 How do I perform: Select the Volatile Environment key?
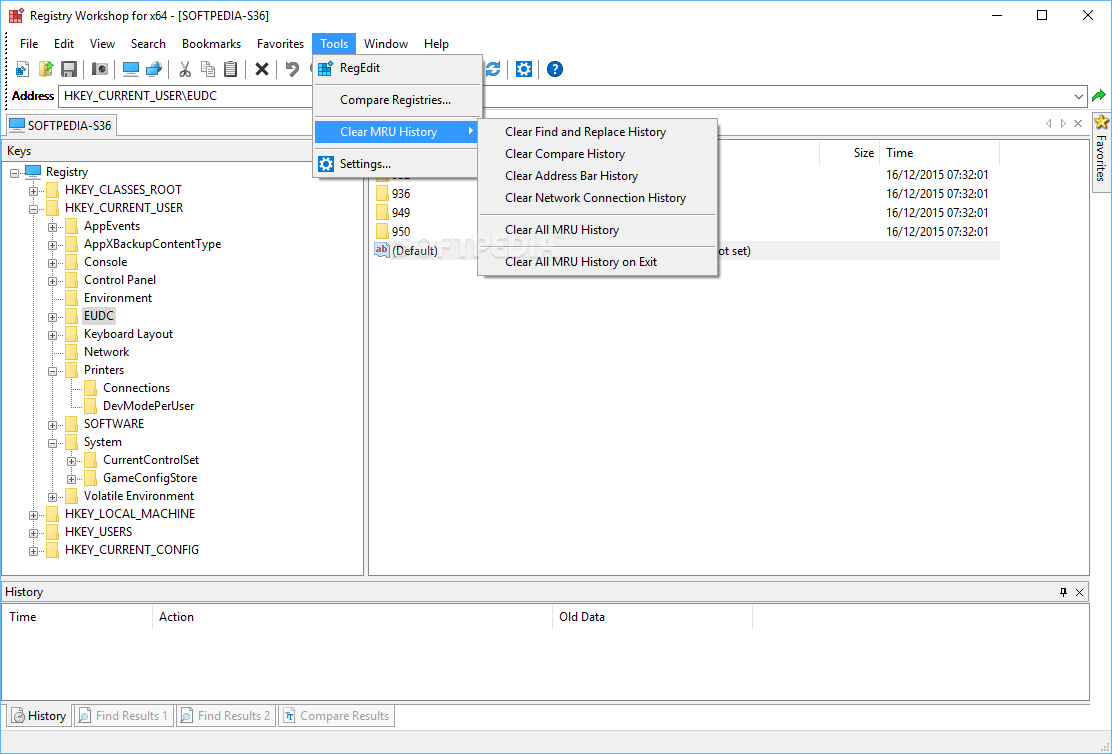(139, 496)
